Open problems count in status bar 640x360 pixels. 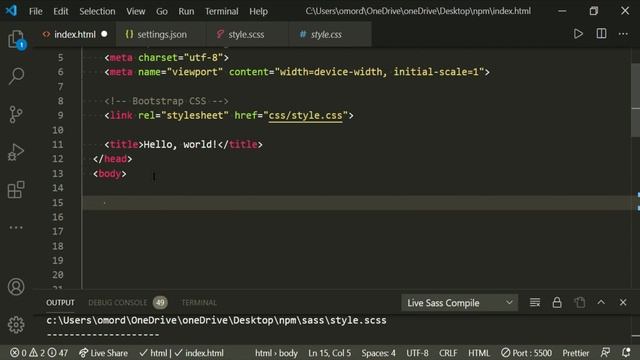(x=39, y=353)
